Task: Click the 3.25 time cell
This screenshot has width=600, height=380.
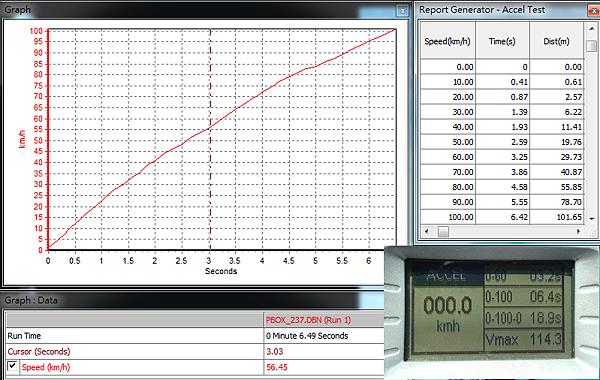Action: (502, 157)
